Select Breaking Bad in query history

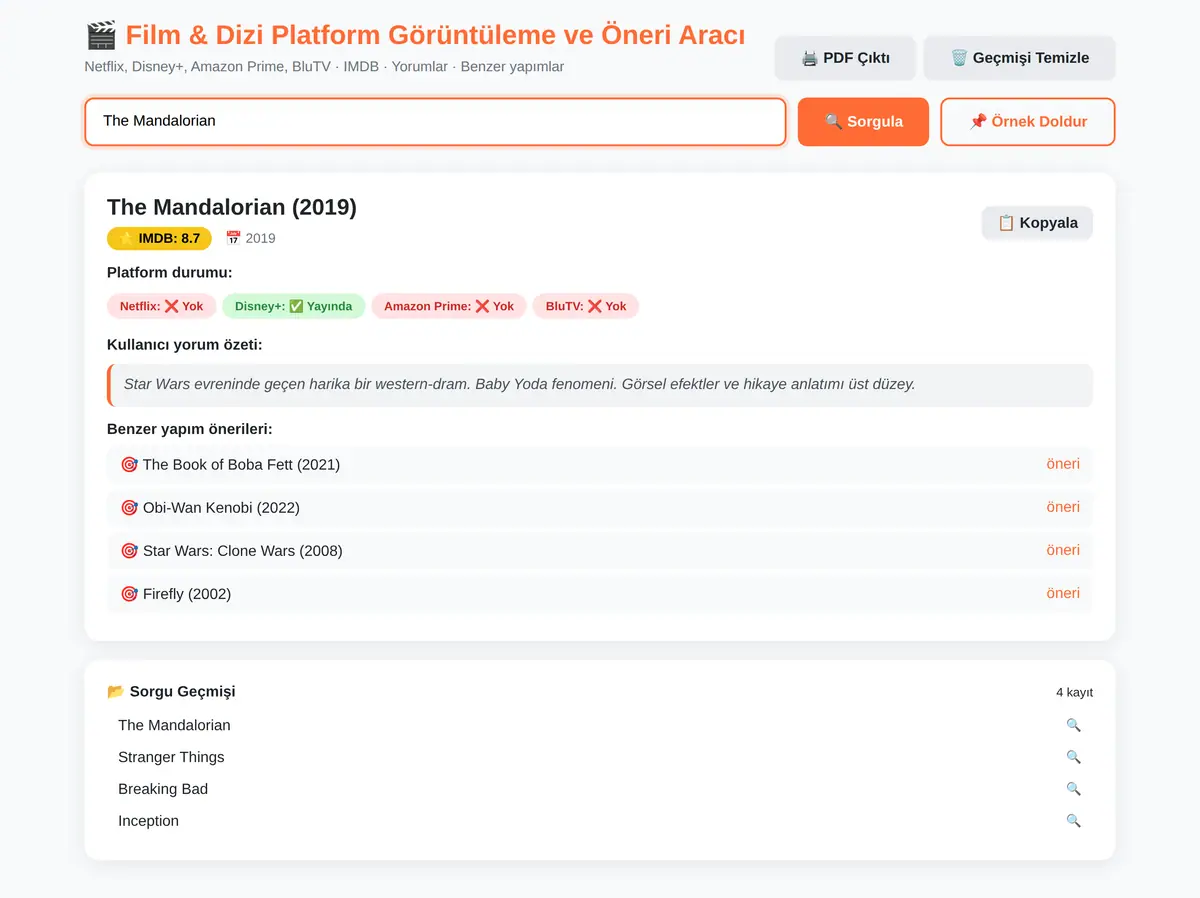(163, 789)
